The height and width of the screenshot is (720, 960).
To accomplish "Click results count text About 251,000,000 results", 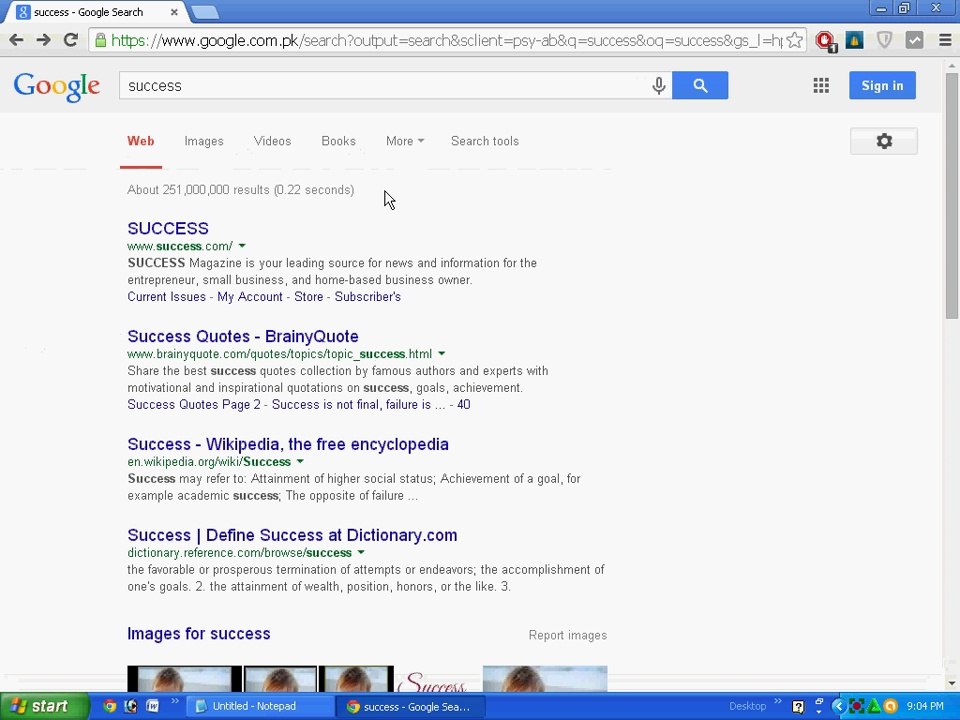I will coord(241,190).
